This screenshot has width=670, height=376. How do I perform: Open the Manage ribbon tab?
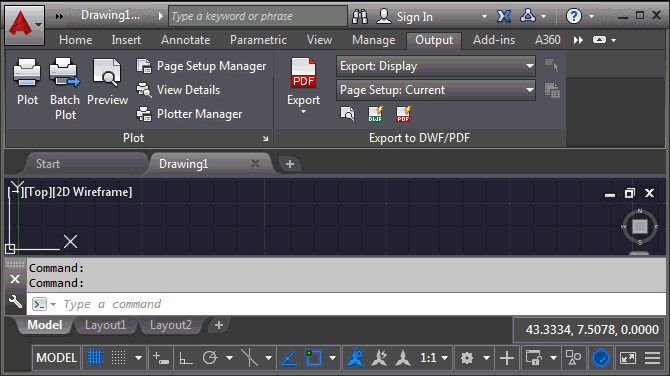(373, 40)
